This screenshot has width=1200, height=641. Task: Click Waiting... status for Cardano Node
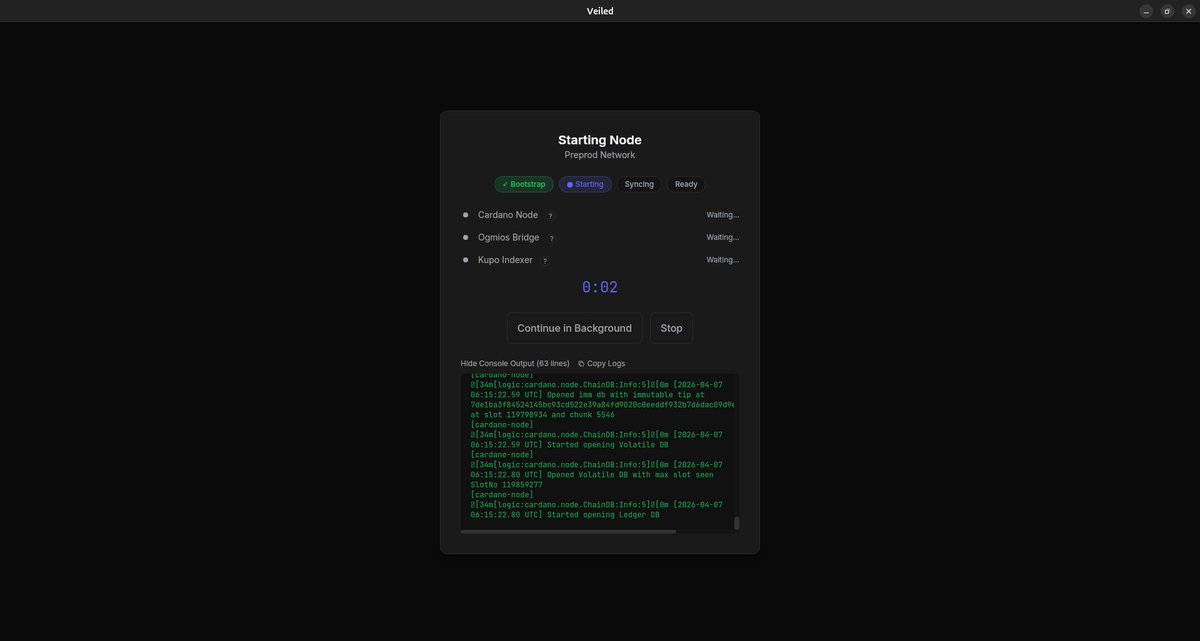[x=723, y=215]
